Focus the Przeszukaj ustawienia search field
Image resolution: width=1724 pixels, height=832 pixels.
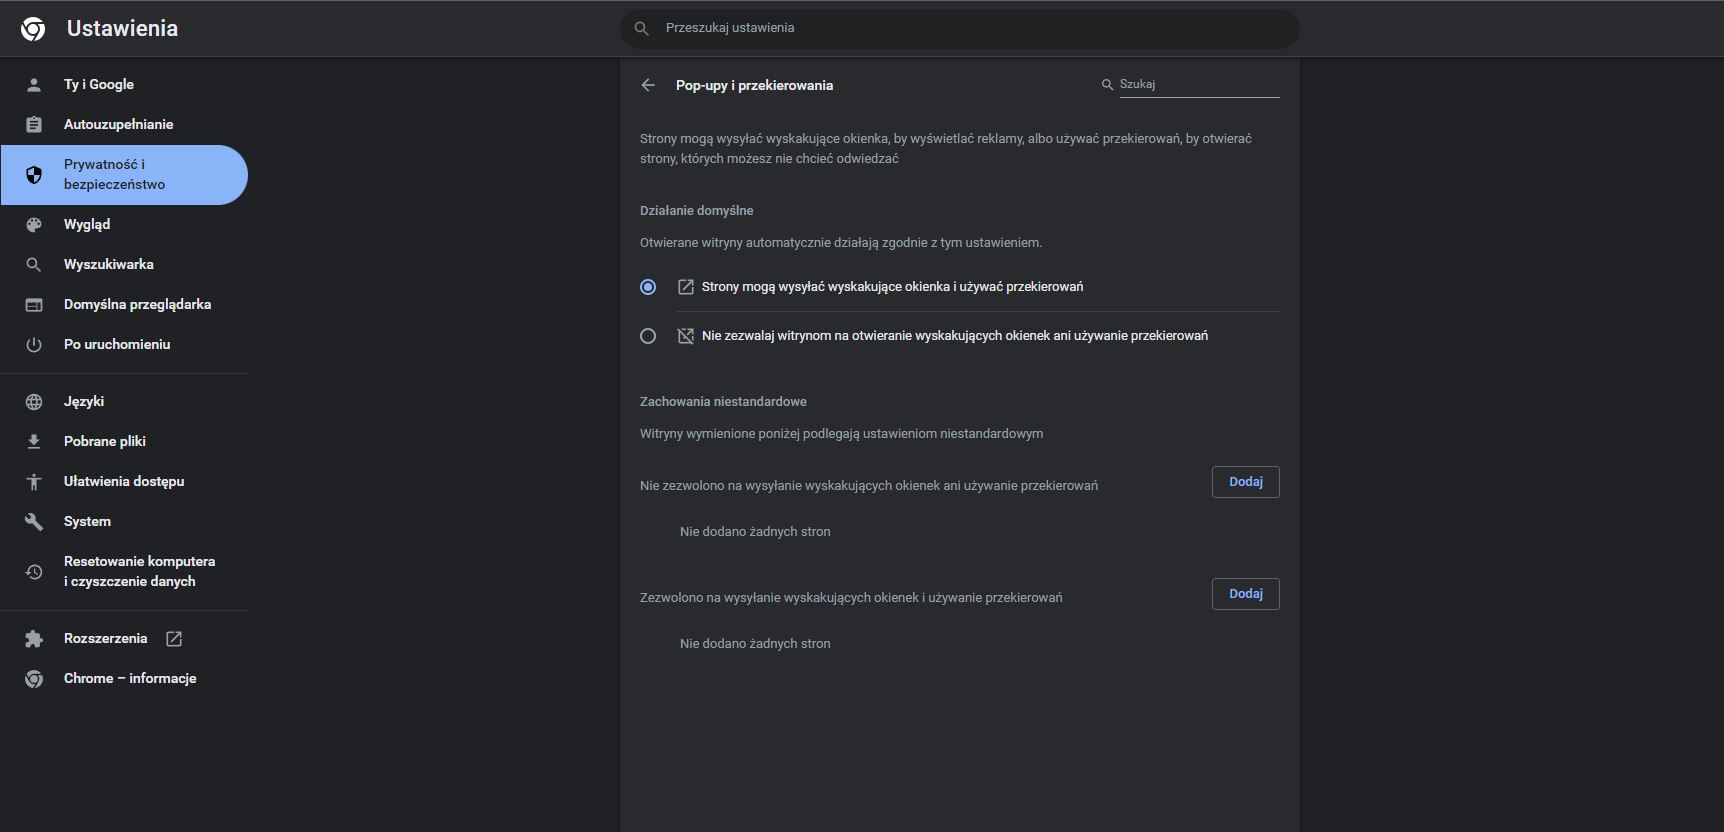[x=960, y=28]
